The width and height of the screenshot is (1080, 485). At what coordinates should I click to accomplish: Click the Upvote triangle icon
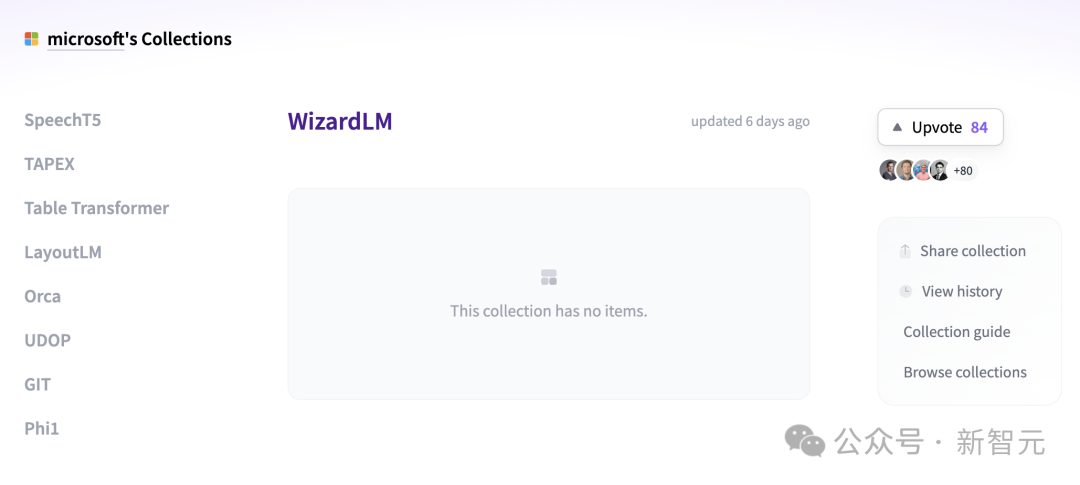pos(897,127)
